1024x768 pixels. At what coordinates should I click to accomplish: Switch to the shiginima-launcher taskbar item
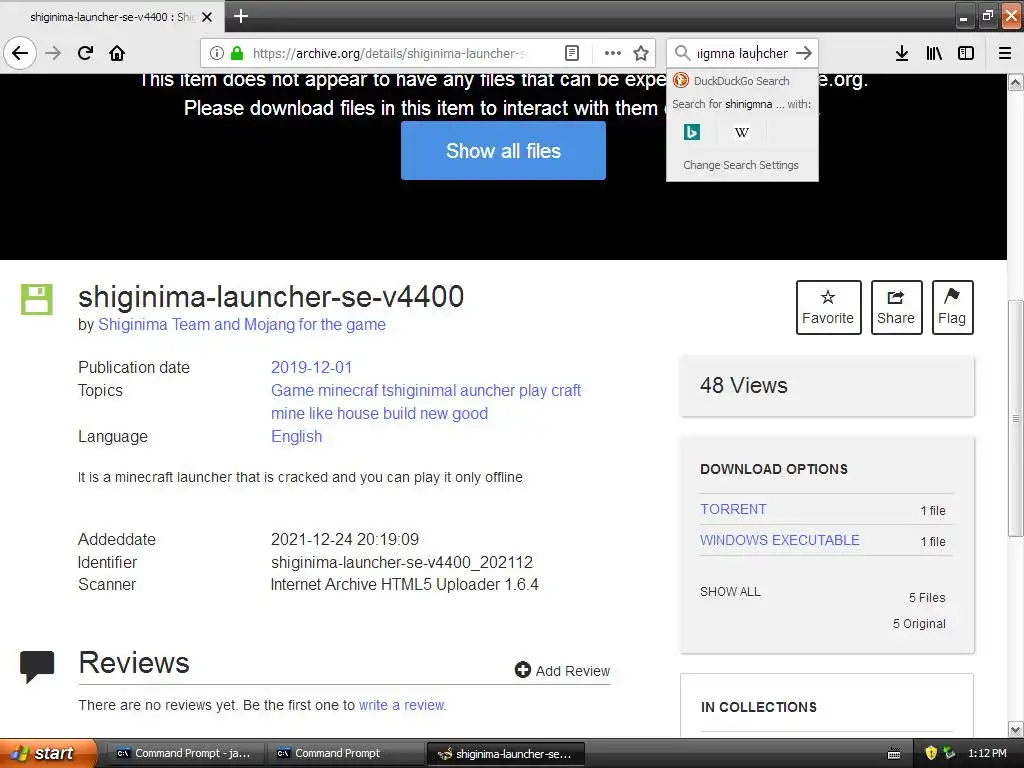click(x=505, y=754)
